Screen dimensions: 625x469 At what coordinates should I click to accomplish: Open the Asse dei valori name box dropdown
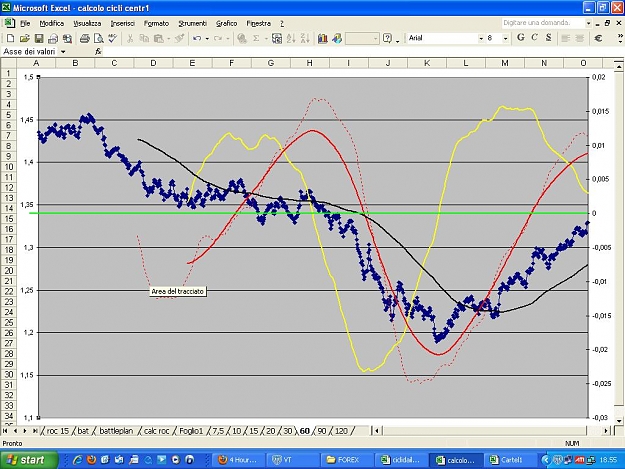click(x=63, y=51)
